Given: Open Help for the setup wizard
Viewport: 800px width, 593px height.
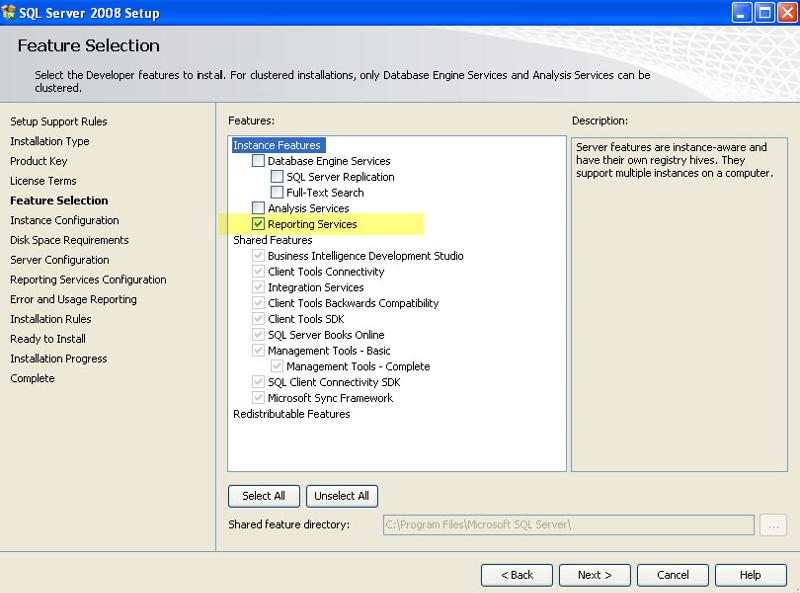Looking at the screenshot, I should (751, 575).
